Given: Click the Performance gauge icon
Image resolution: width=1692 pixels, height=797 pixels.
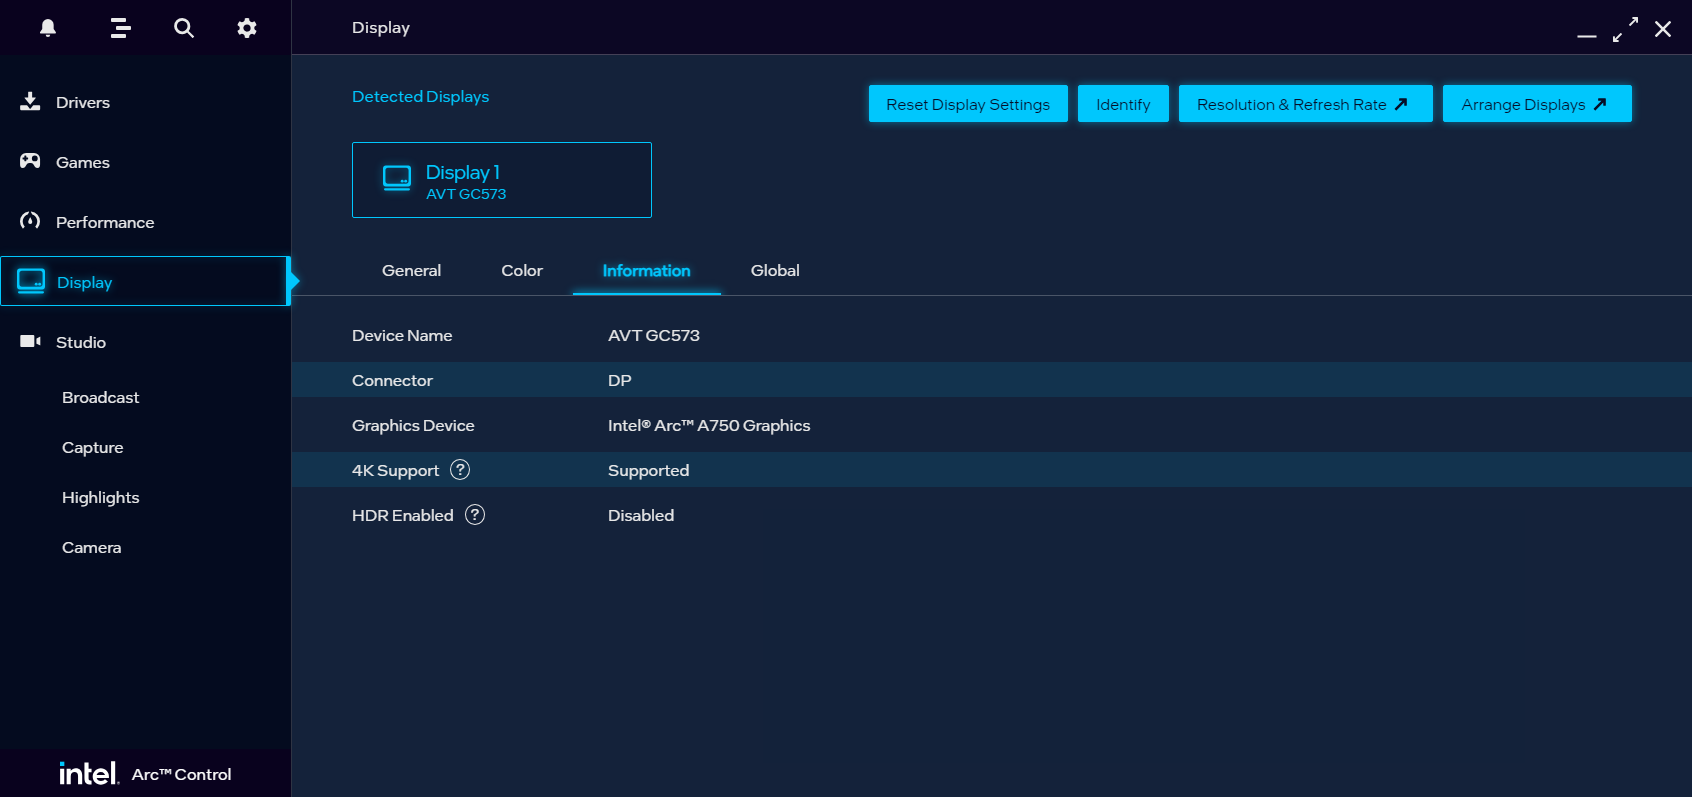Looking at the screenshot, I should pos(30,221).
